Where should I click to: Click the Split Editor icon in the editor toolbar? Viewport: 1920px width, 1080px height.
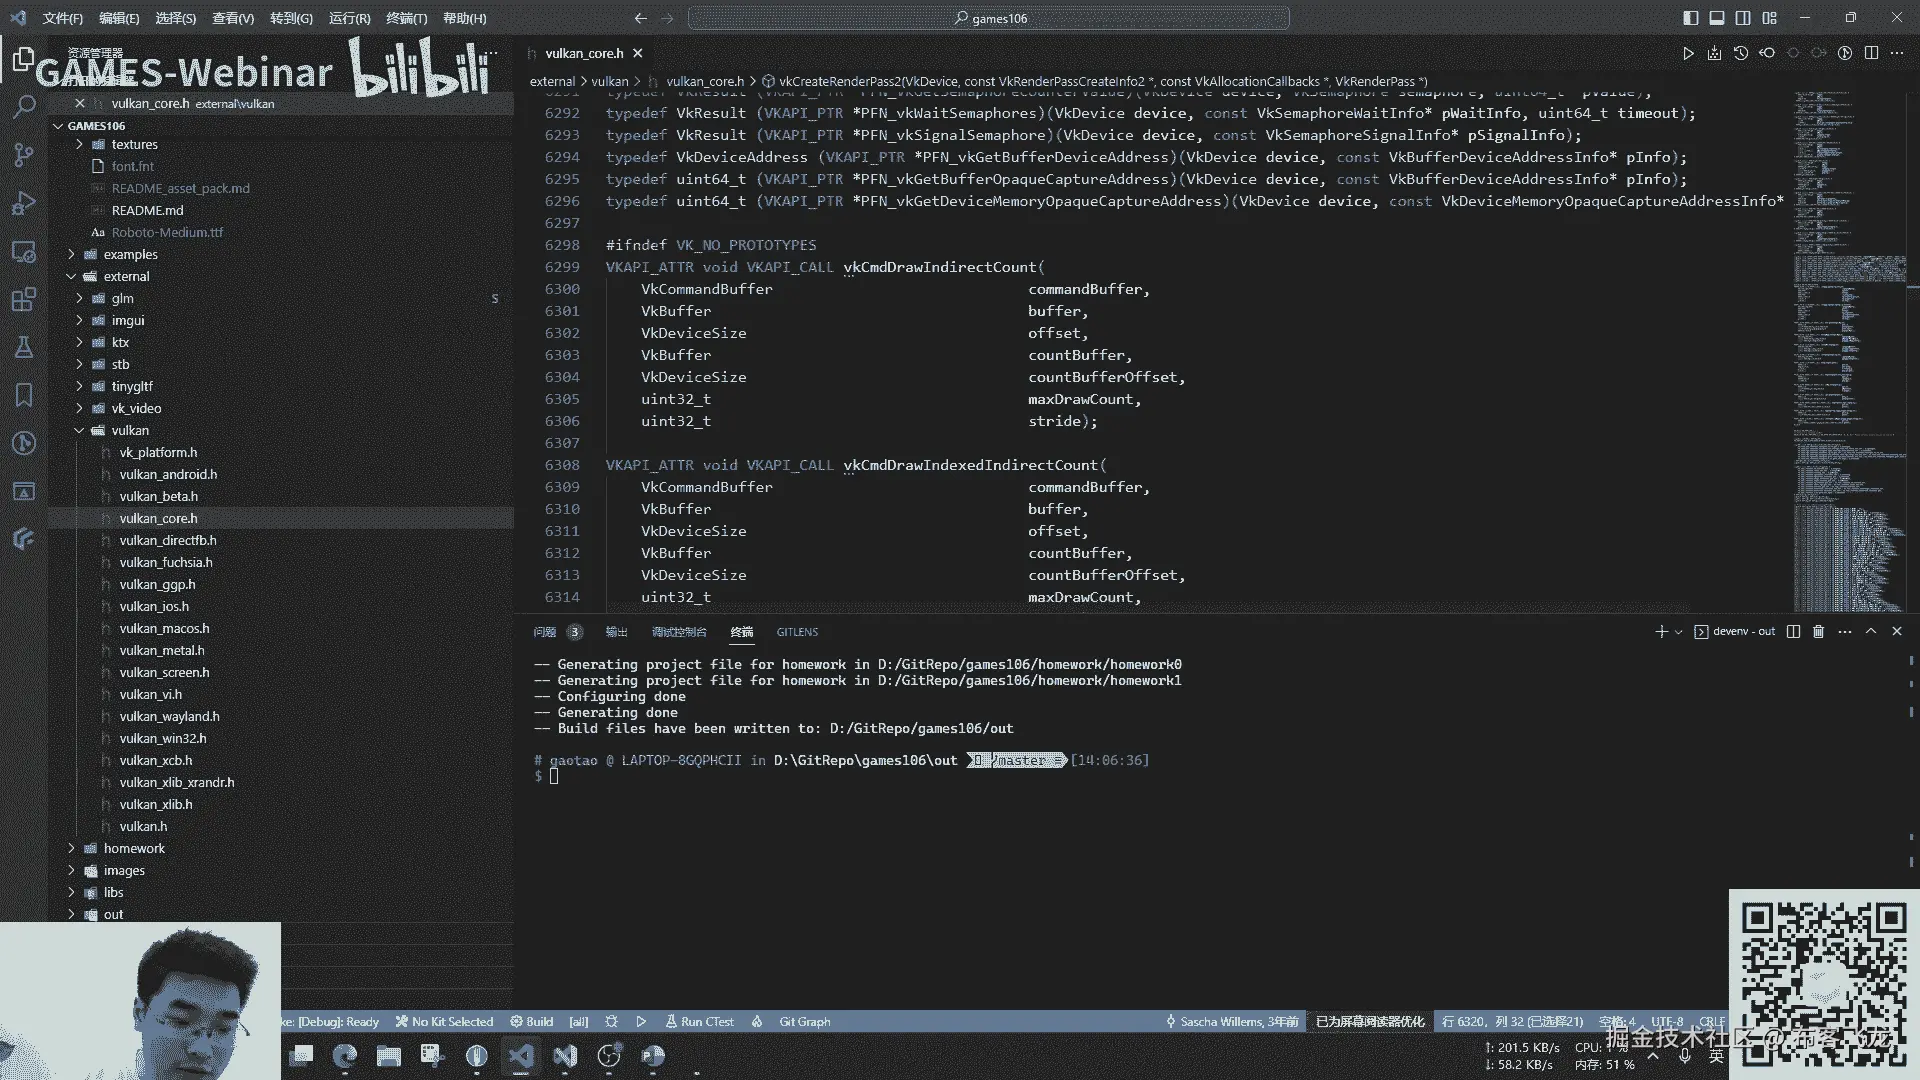[1871, 53]
